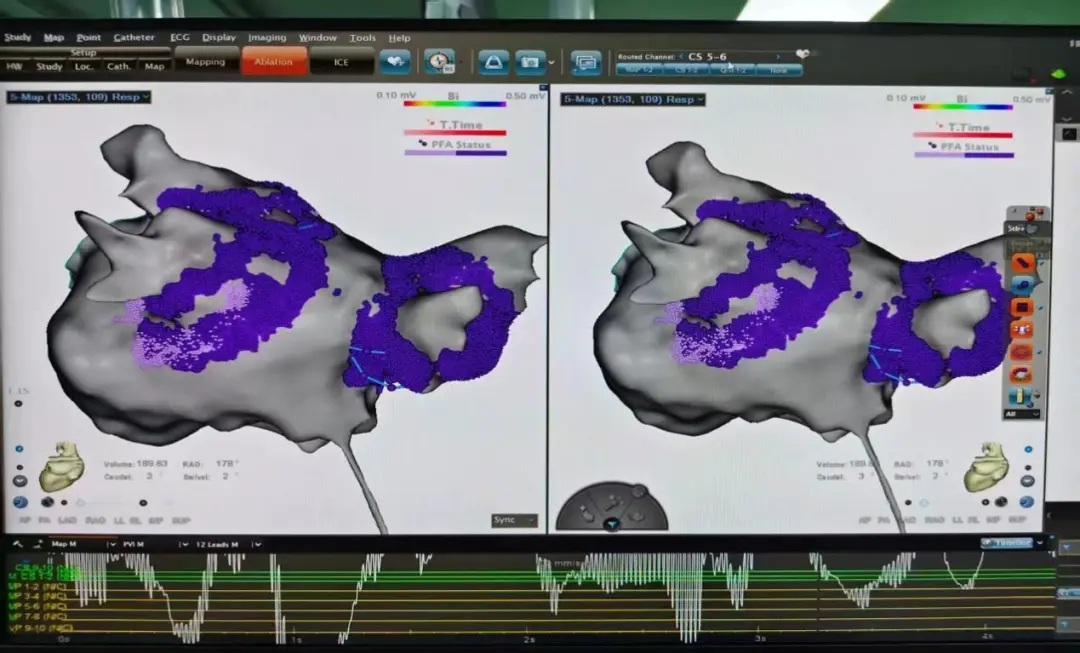Expand the All dropdown in side tool palette
The width and height of the screenshot is (1080, 653).
1024,413
